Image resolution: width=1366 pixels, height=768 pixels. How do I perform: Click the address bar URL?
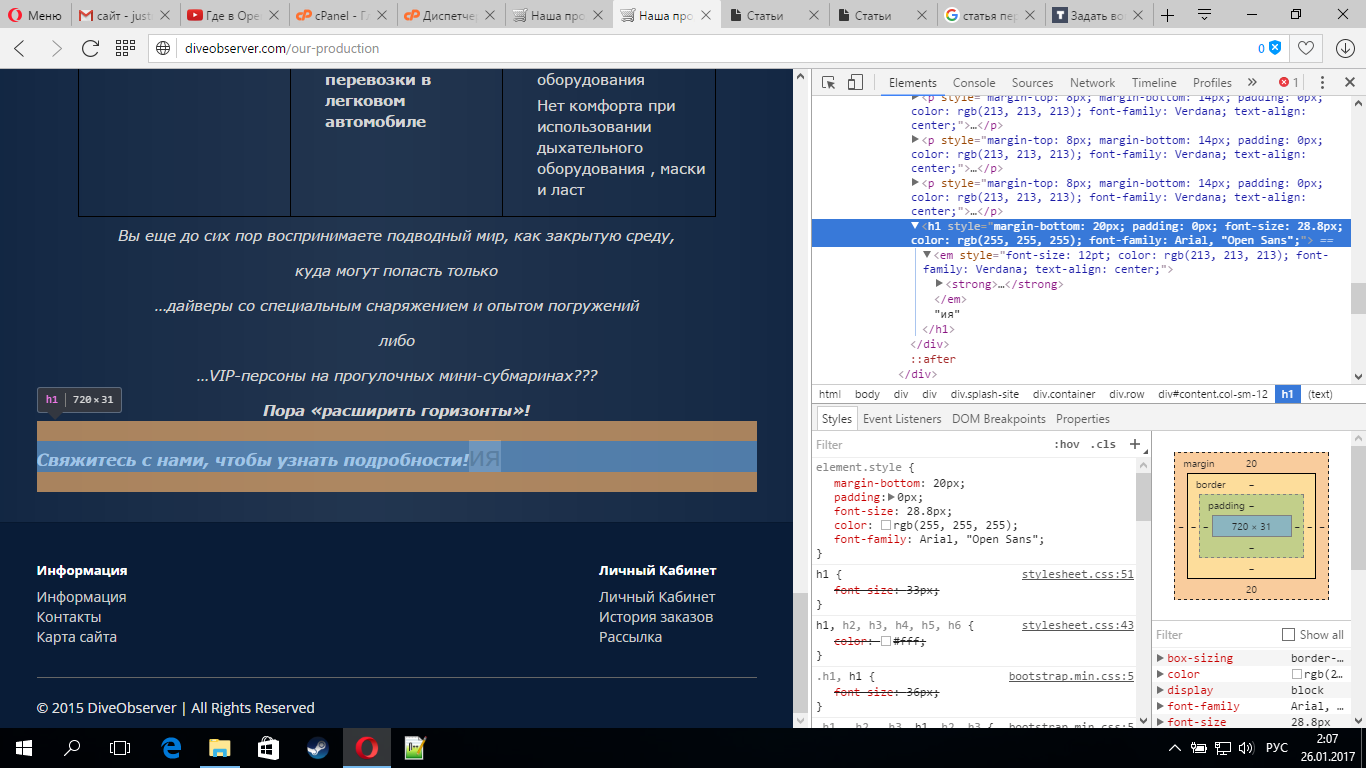coord(282,48)
